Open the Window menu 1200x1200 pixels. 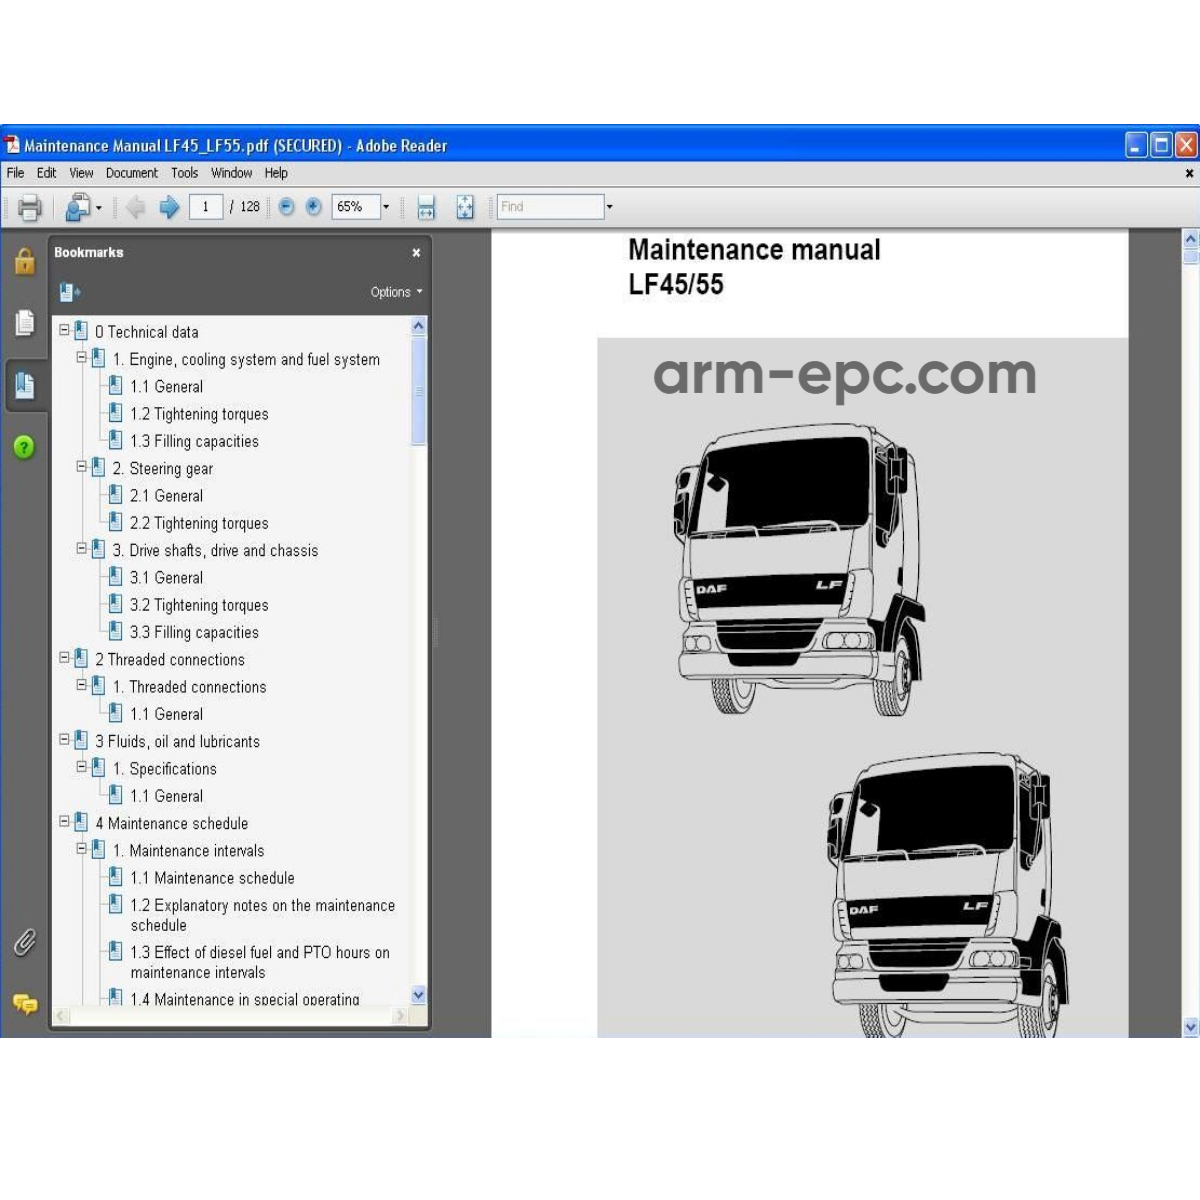[231, 173]
